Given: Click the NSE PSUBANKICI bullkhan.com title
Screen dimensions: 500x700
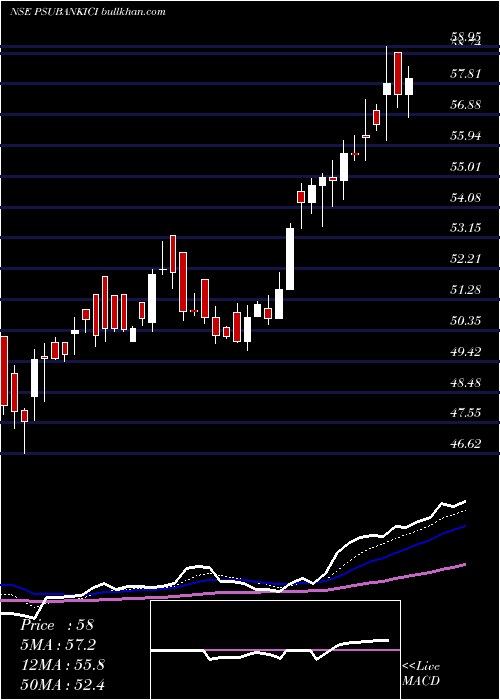Looking at the screenshot, I should tap(88, 11).
